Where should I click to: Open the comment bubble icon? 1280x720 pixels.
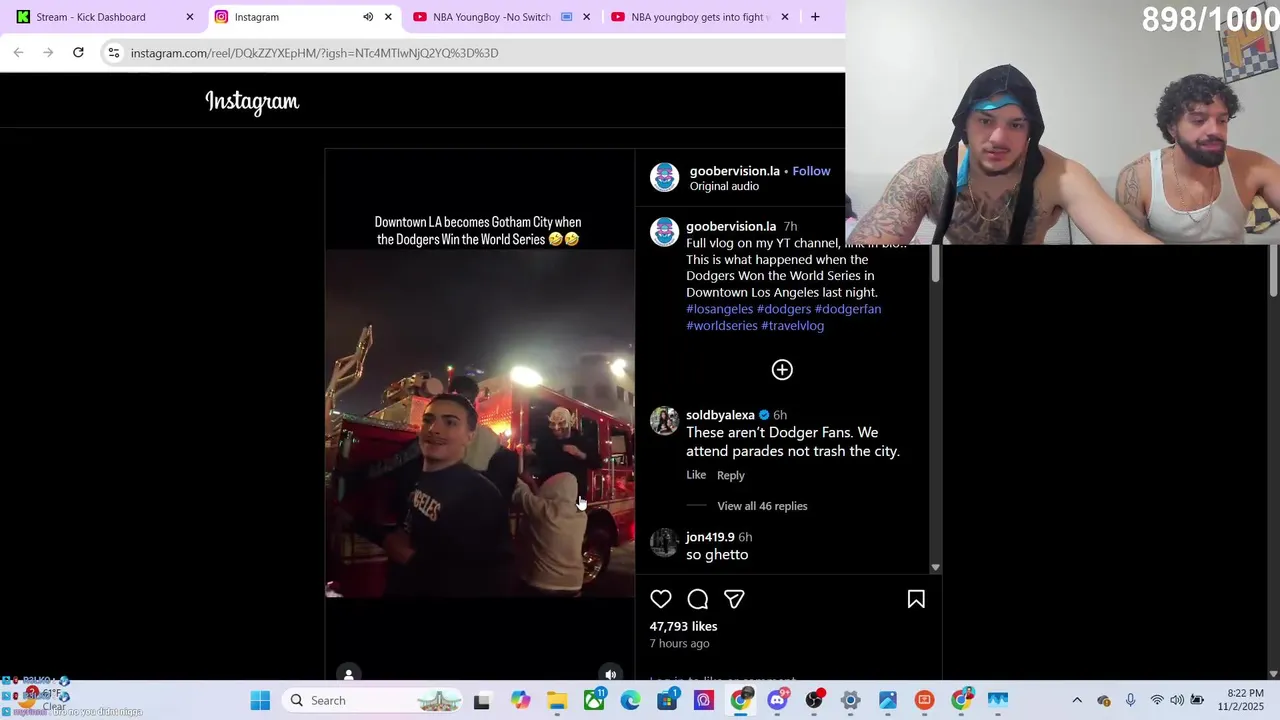click(698, 599)
